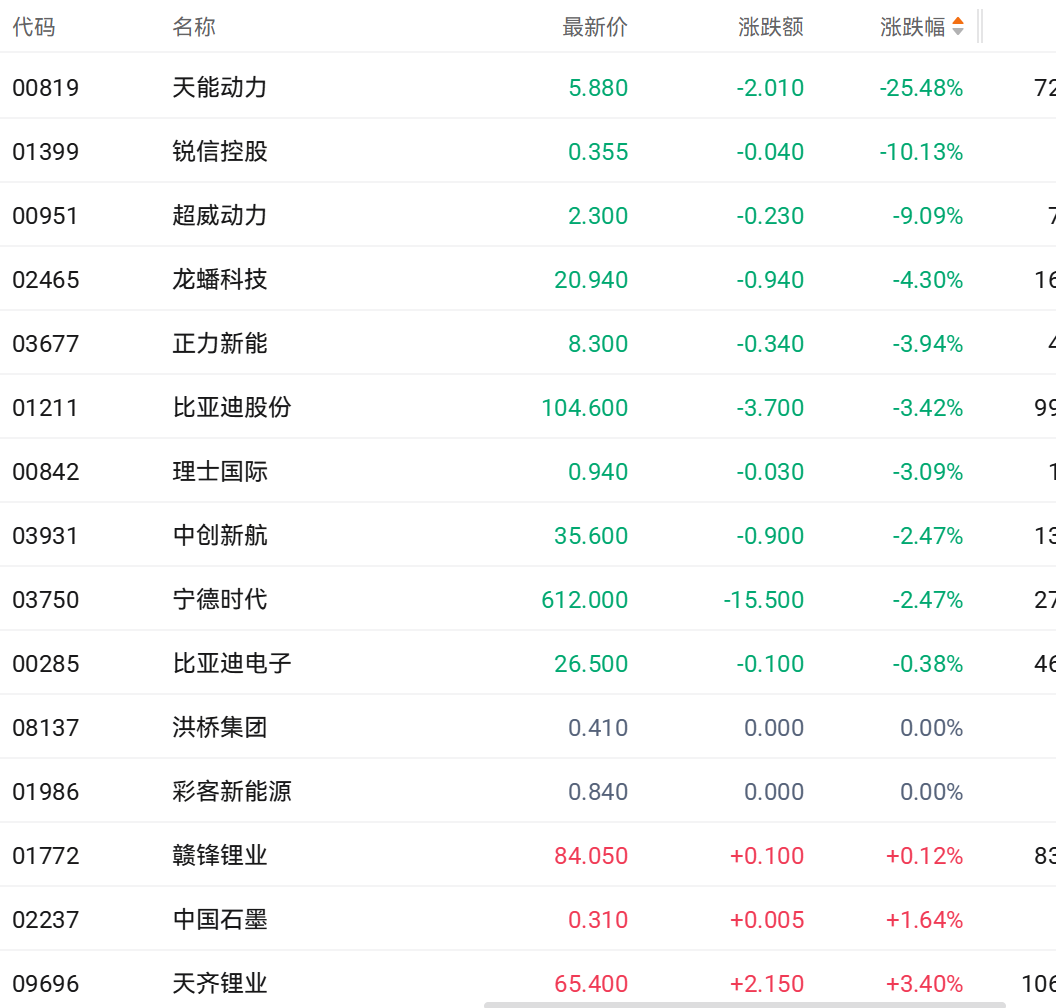The height and width of the screenshot is (1008, 1056).
Task: Open 彩客新能源 stock page
Action: tap(232, 792)
